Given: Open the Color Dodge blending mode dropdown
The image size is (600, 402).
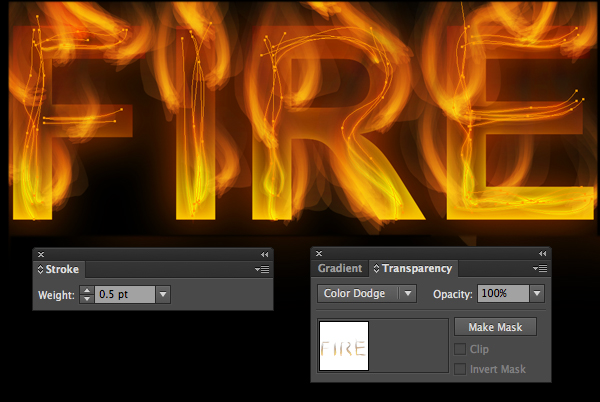Looking at the screenshot, I should tap(367, 293).
